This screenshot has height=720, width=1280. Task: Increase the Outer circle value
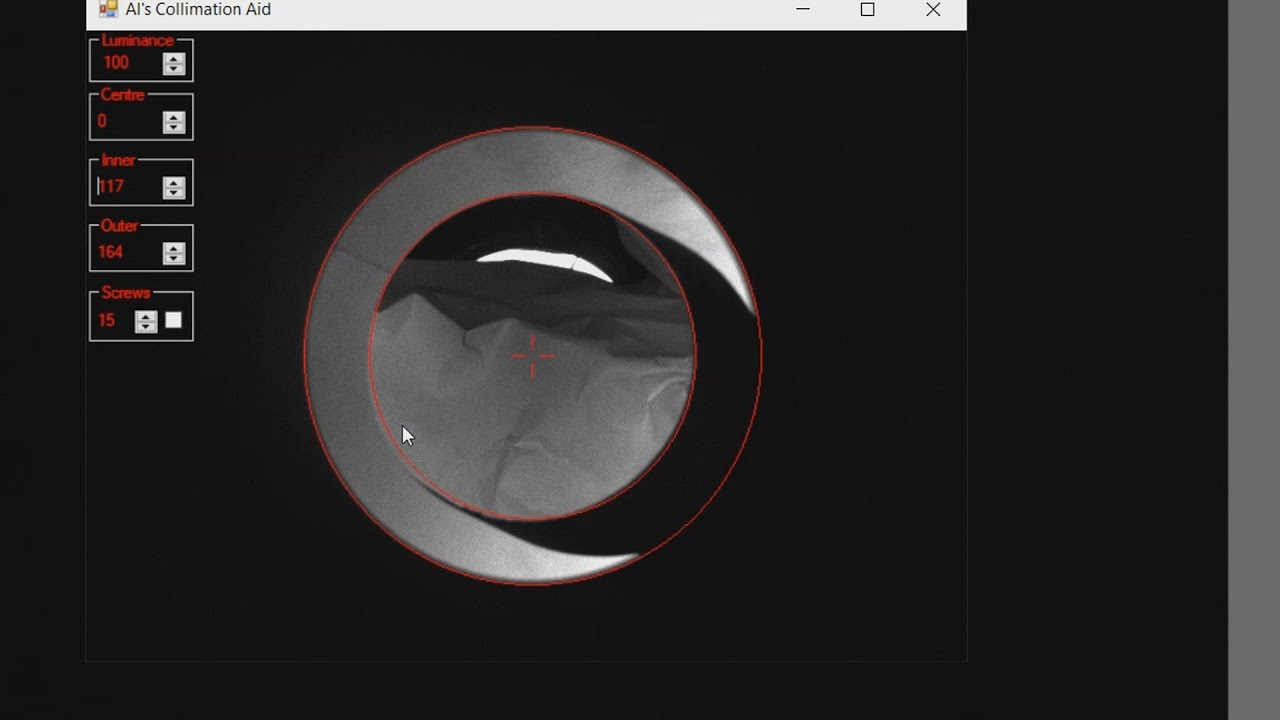click(x=174, y=247)
